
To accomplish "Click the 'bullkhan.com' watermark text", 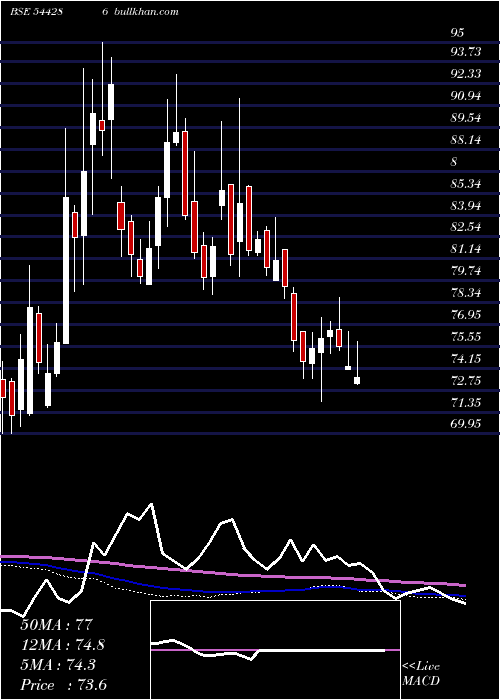I will pyautogui.click(x=146, y=12).
